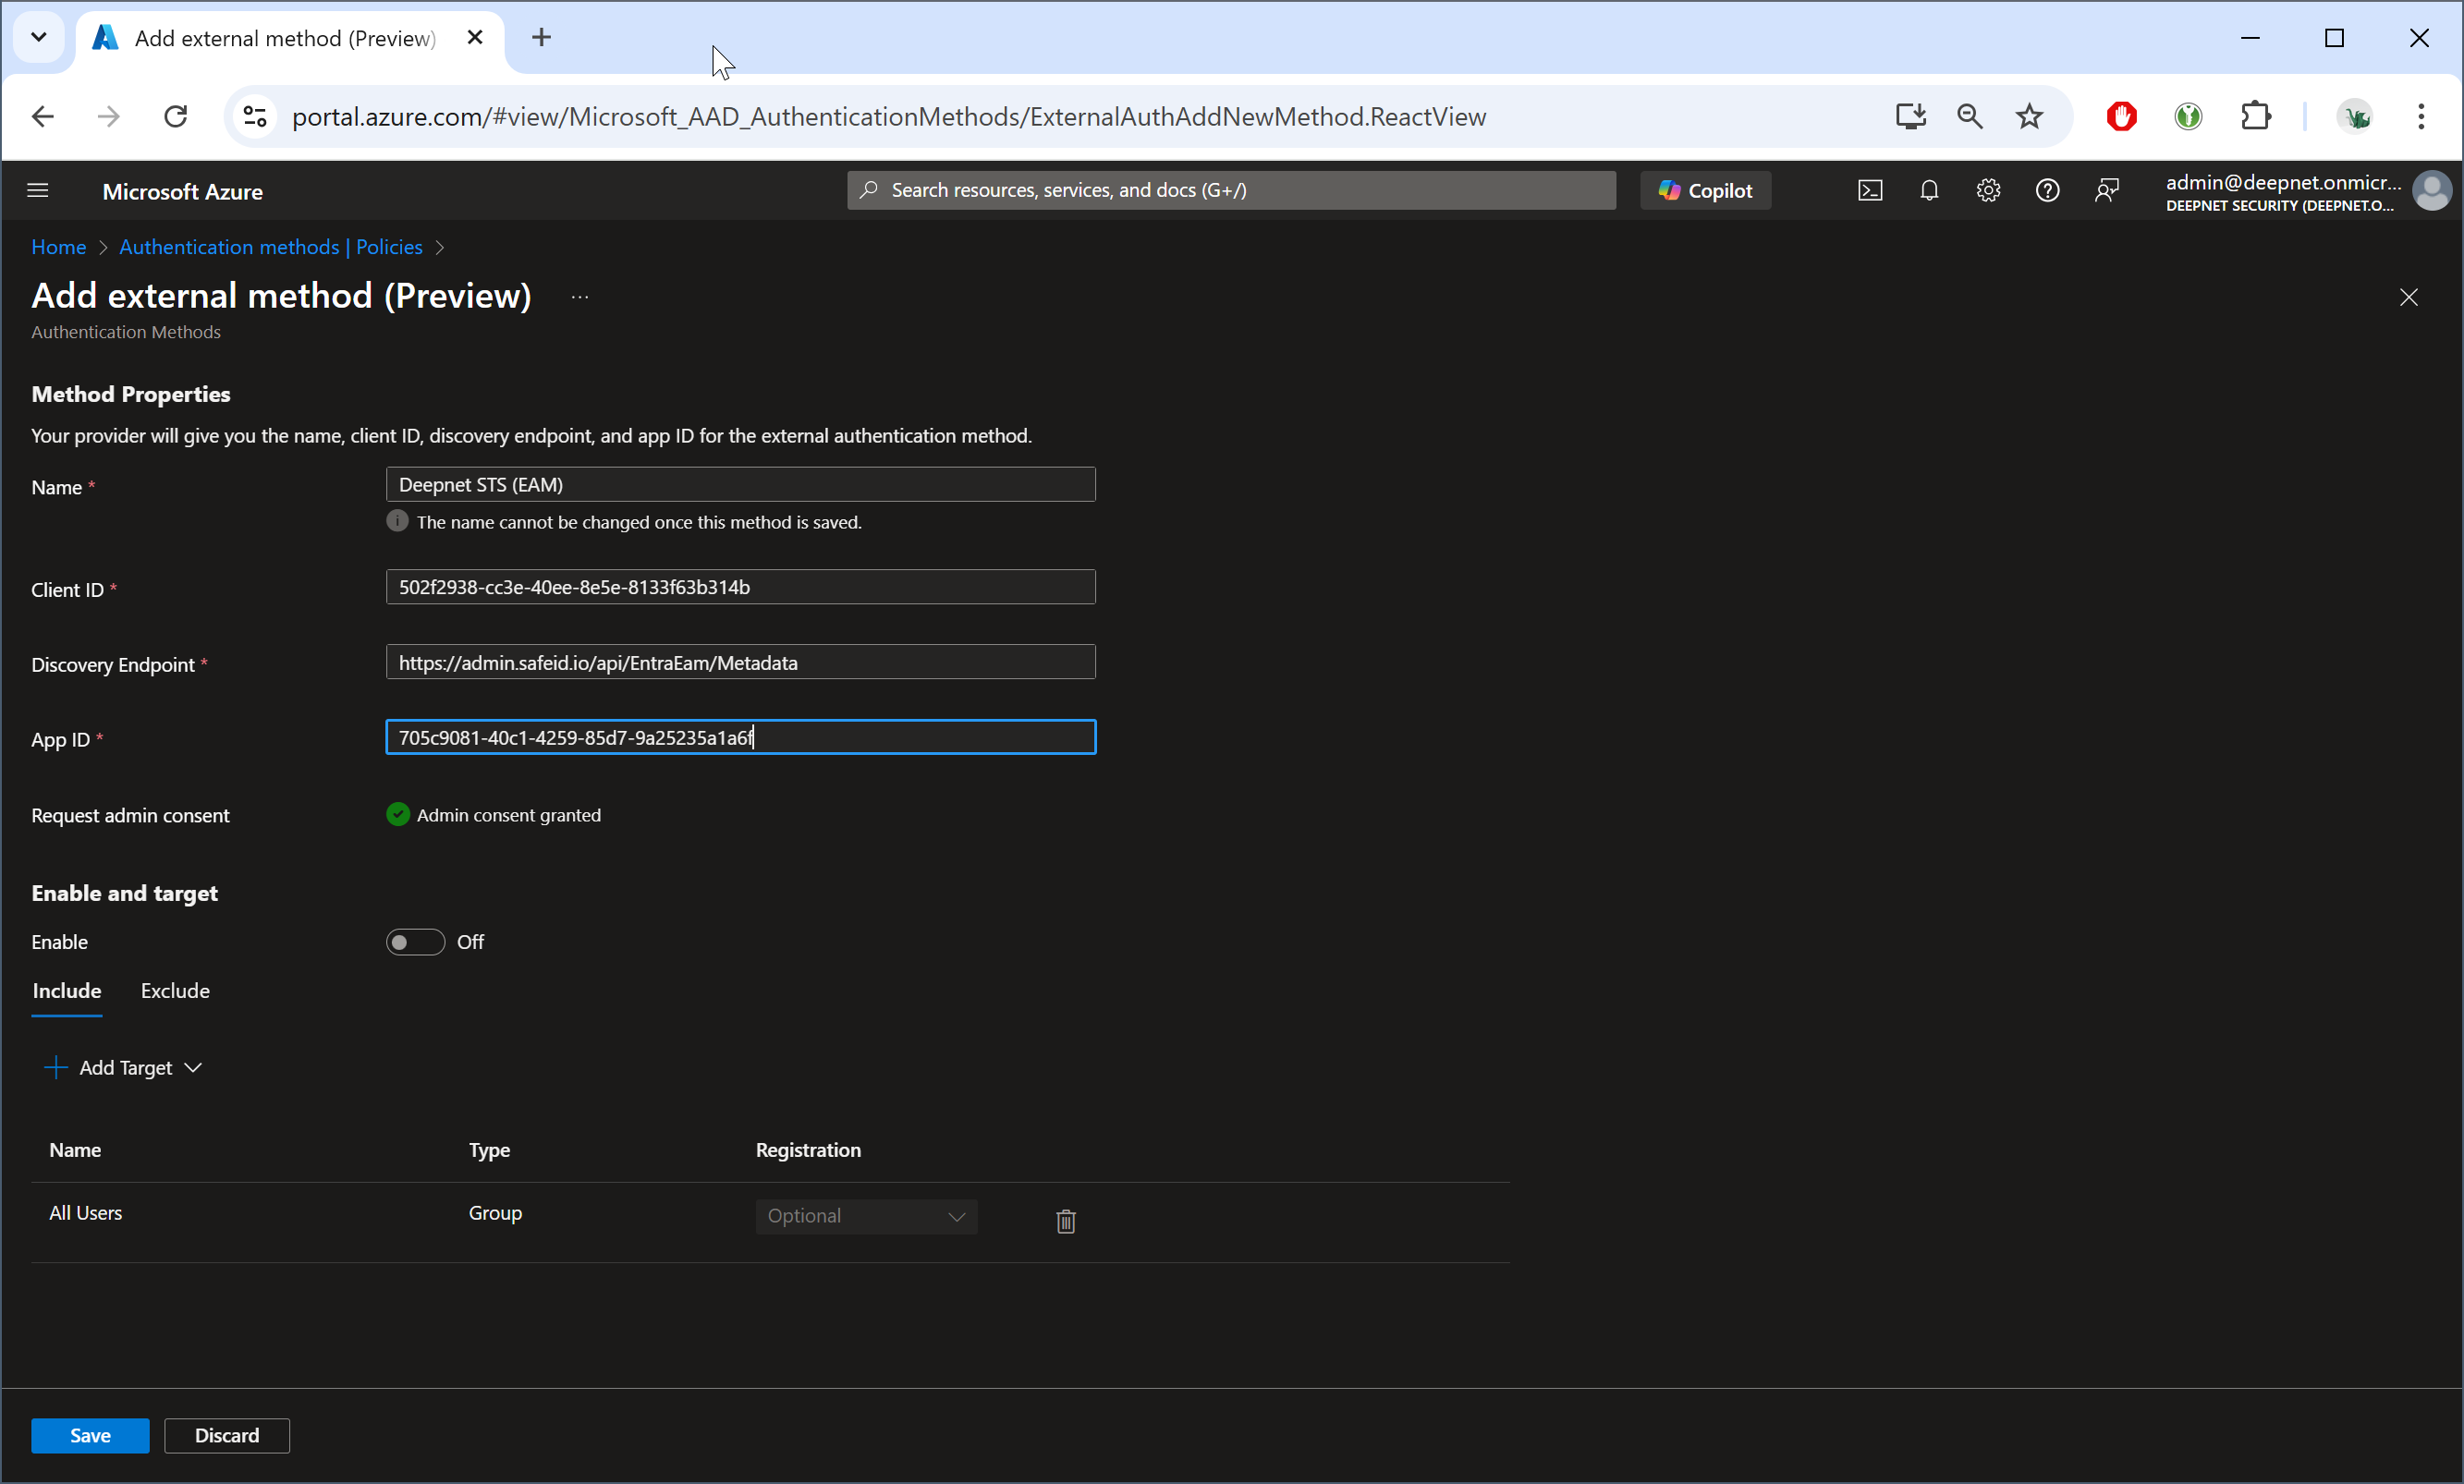Click into the Discovery Endpoint field
This screenshot has height=1484, width=2464.
[740, 662]
